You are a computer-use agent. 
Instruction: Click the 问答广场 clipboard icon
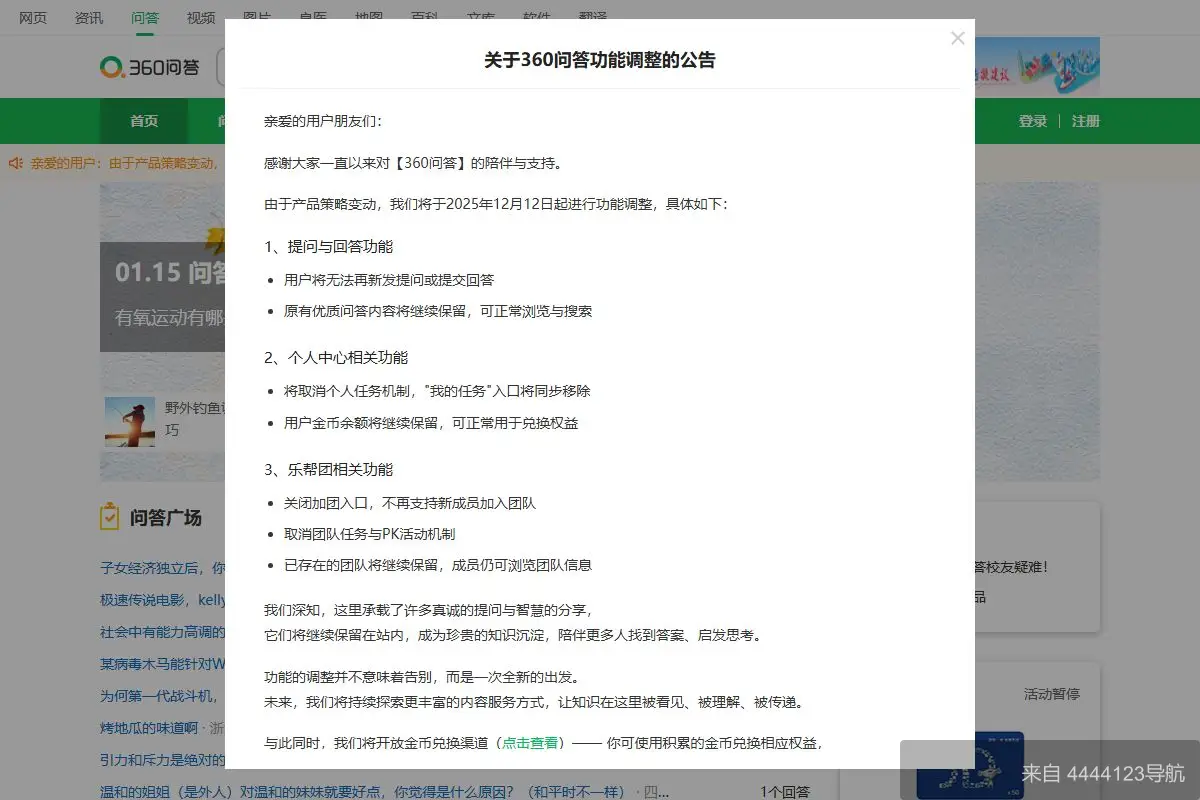coord(108,515)
